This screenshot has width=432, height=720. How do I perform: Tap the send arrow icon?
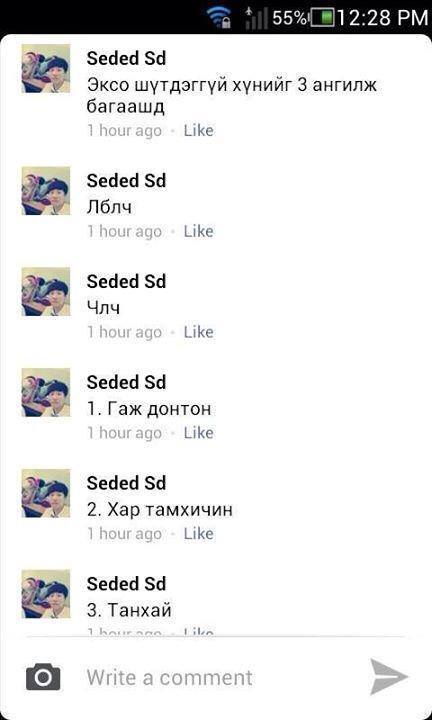point(388,676)
